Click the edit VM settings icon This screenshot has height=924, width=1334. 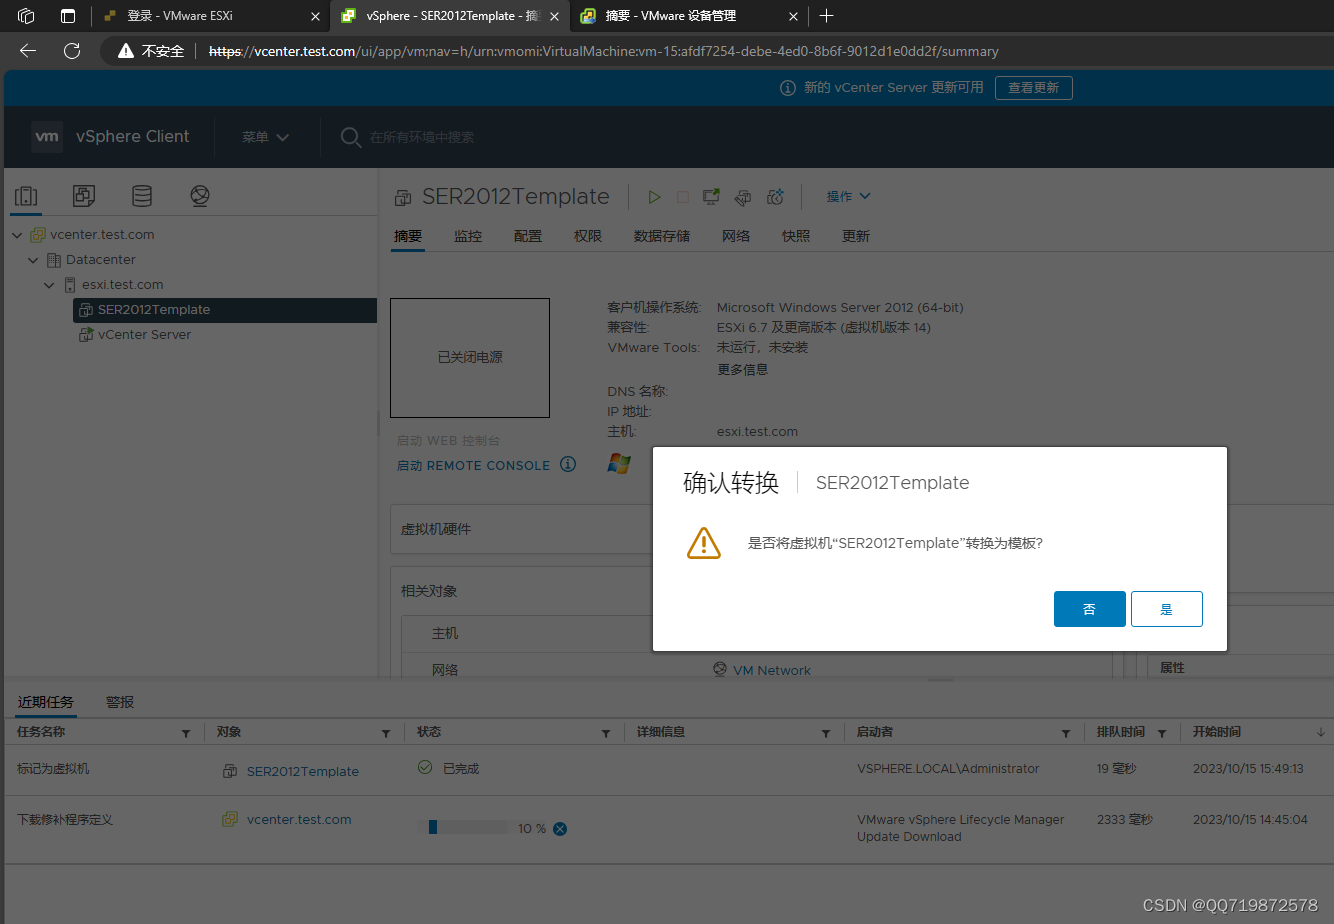point(743,197)
